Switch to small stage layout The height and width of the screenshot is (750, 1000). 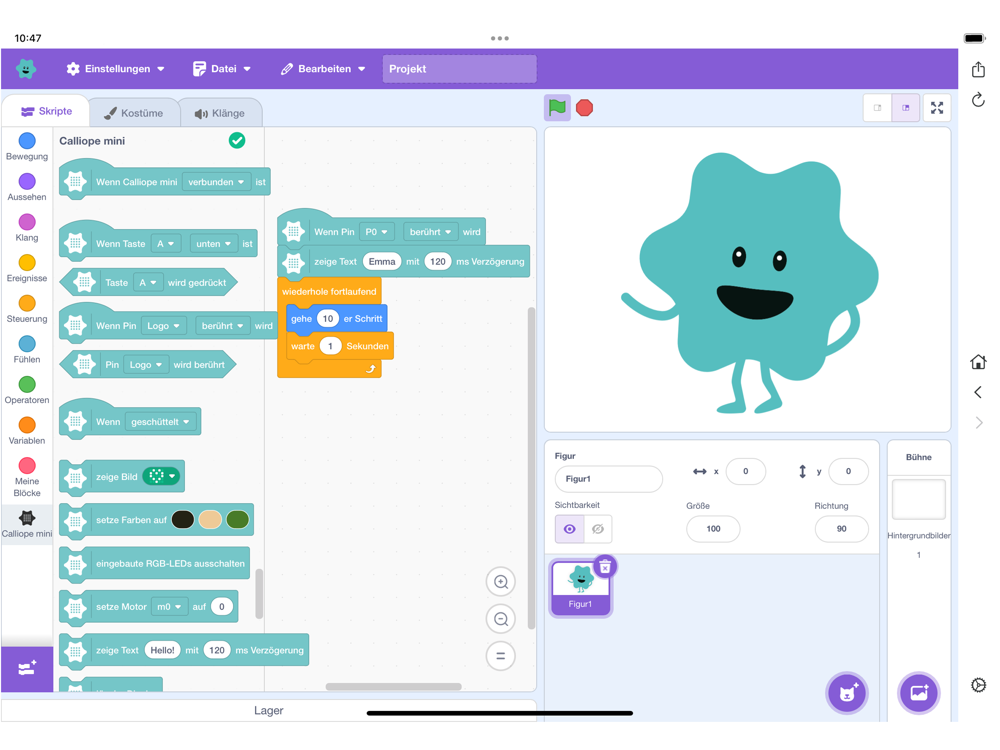(x=878, y=108)
